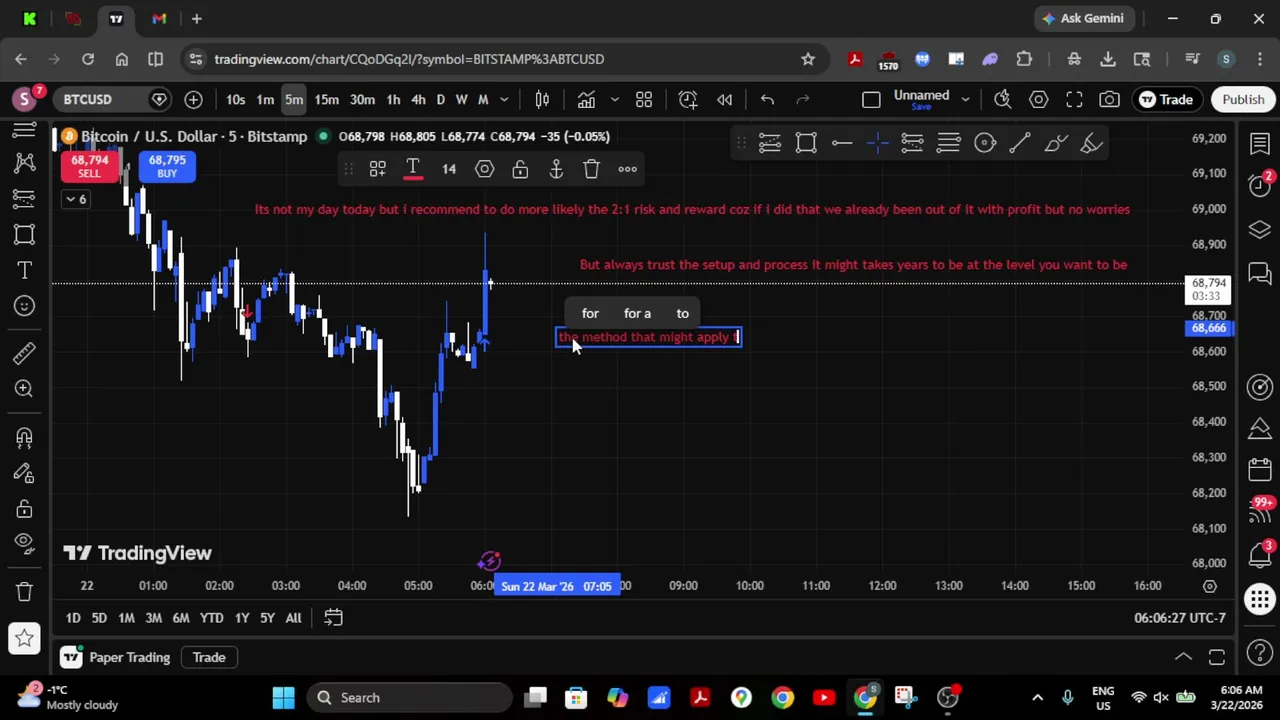Open the Unnamed layout dropdown arrow
Viewport: 1280px width, 720px height.
tap(965, 99)
